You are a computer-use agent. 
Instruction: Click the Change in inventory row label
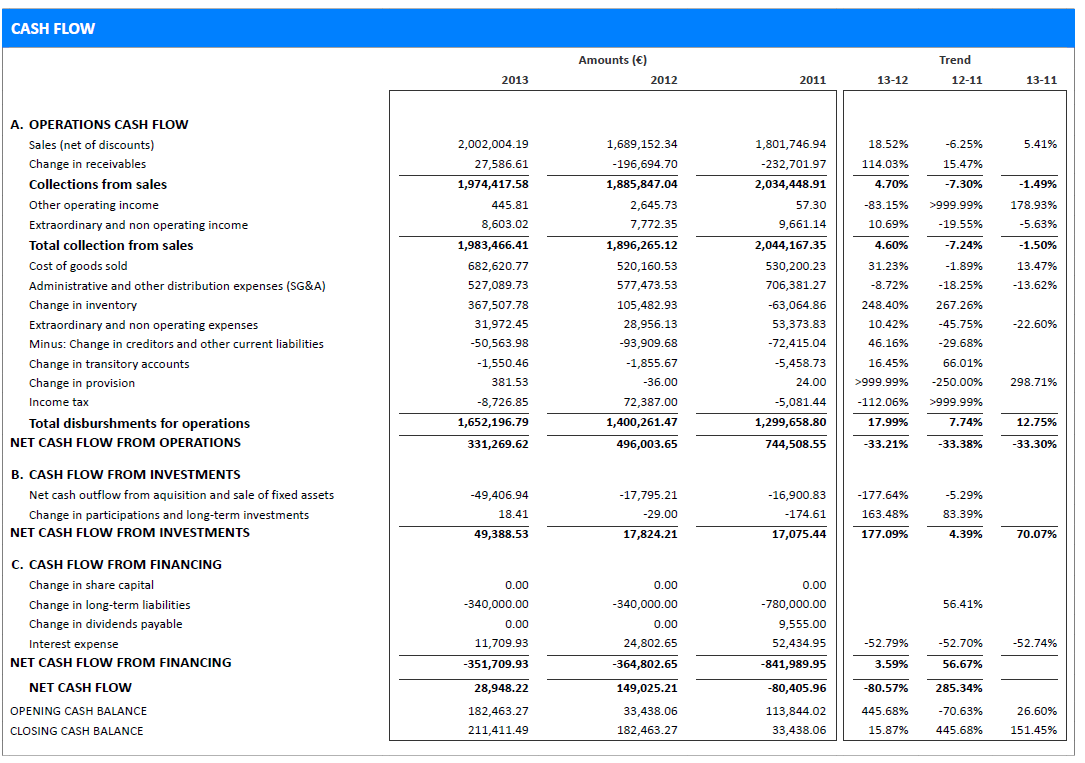(83, 305)
